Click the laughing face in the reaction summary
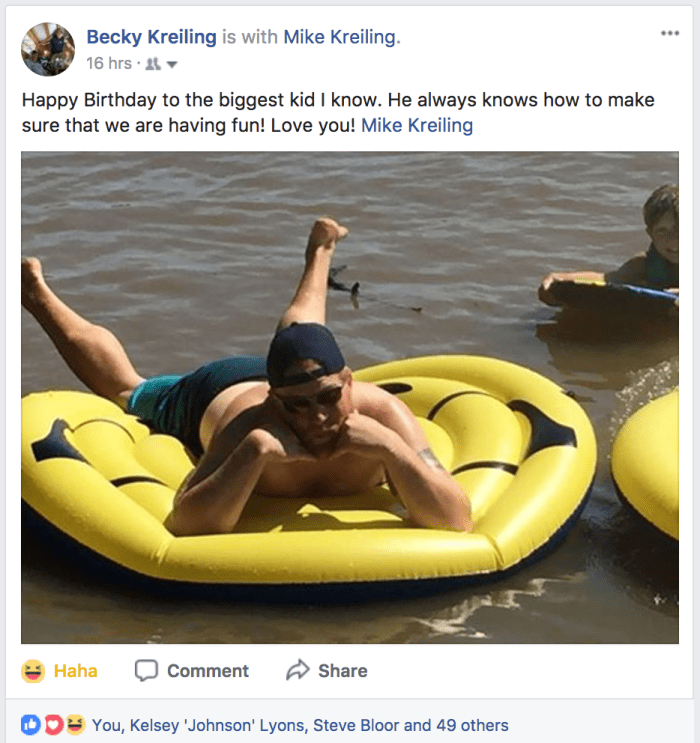Viewport: 700px width, 743px height. (75, 725)
